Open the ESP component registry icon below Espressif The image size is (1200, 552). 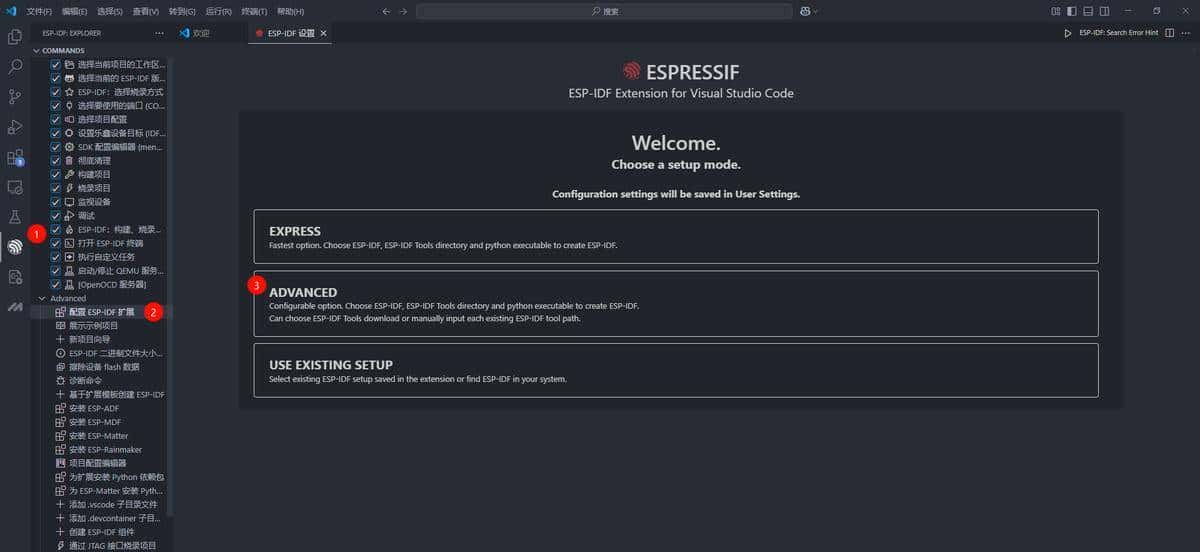15,277
